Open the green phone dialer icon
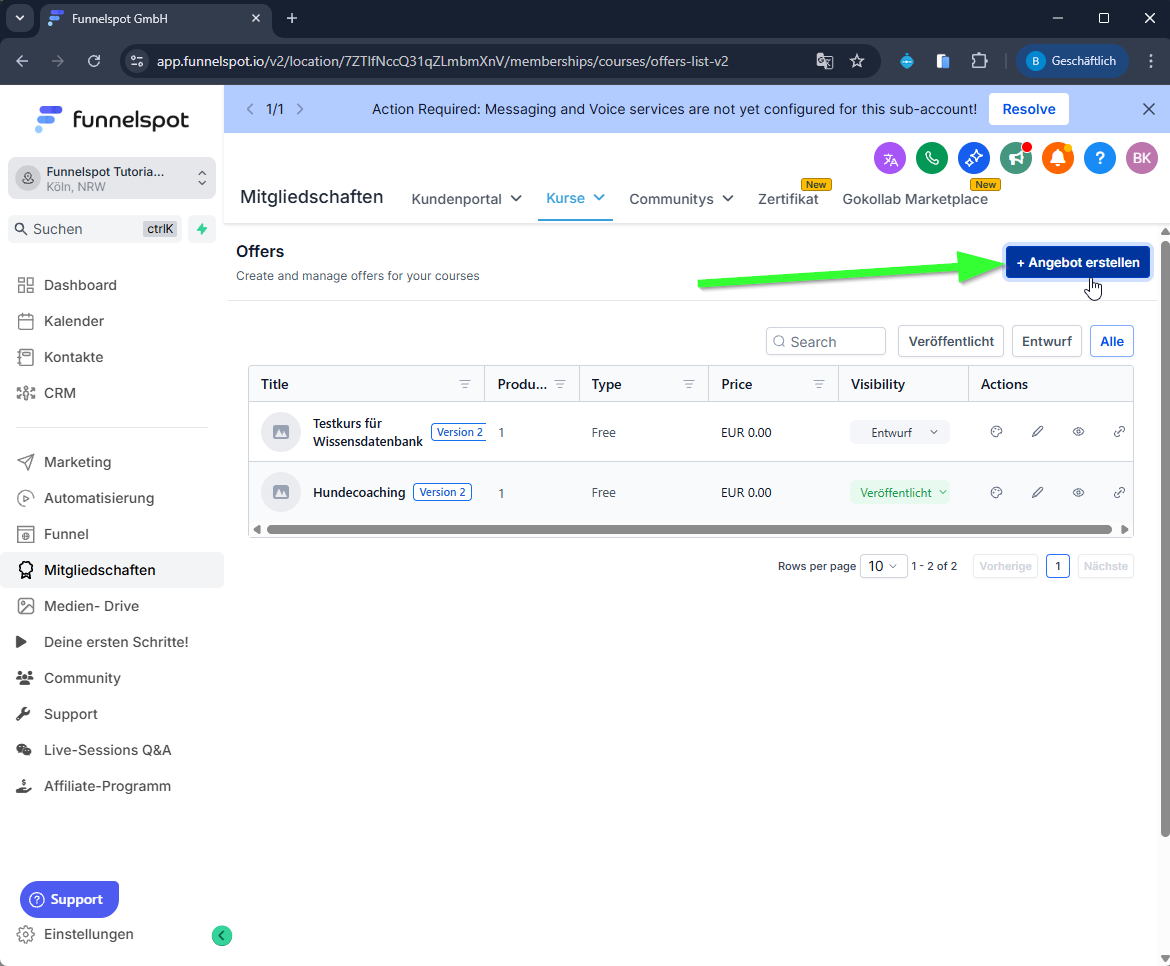1170x966 pixels. pyautogui.click(x=932, y=158)
